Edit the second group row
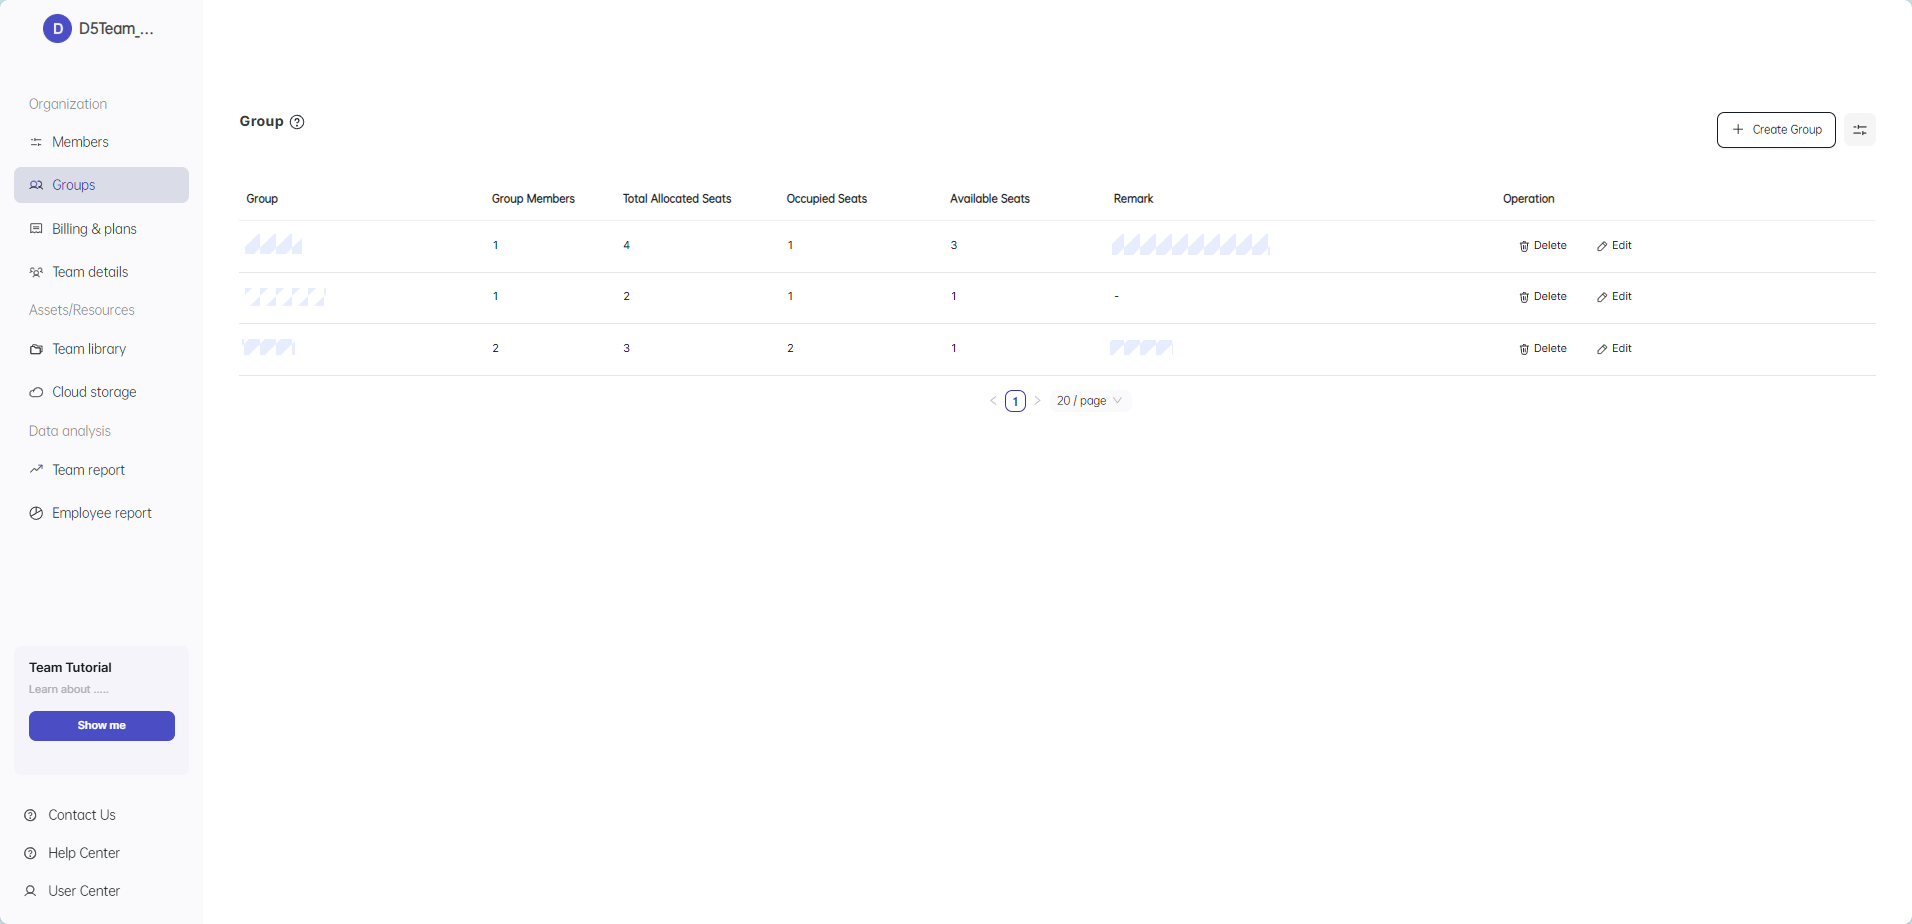The height and width of the screenshot is (924, 1912). (1614, 297)
